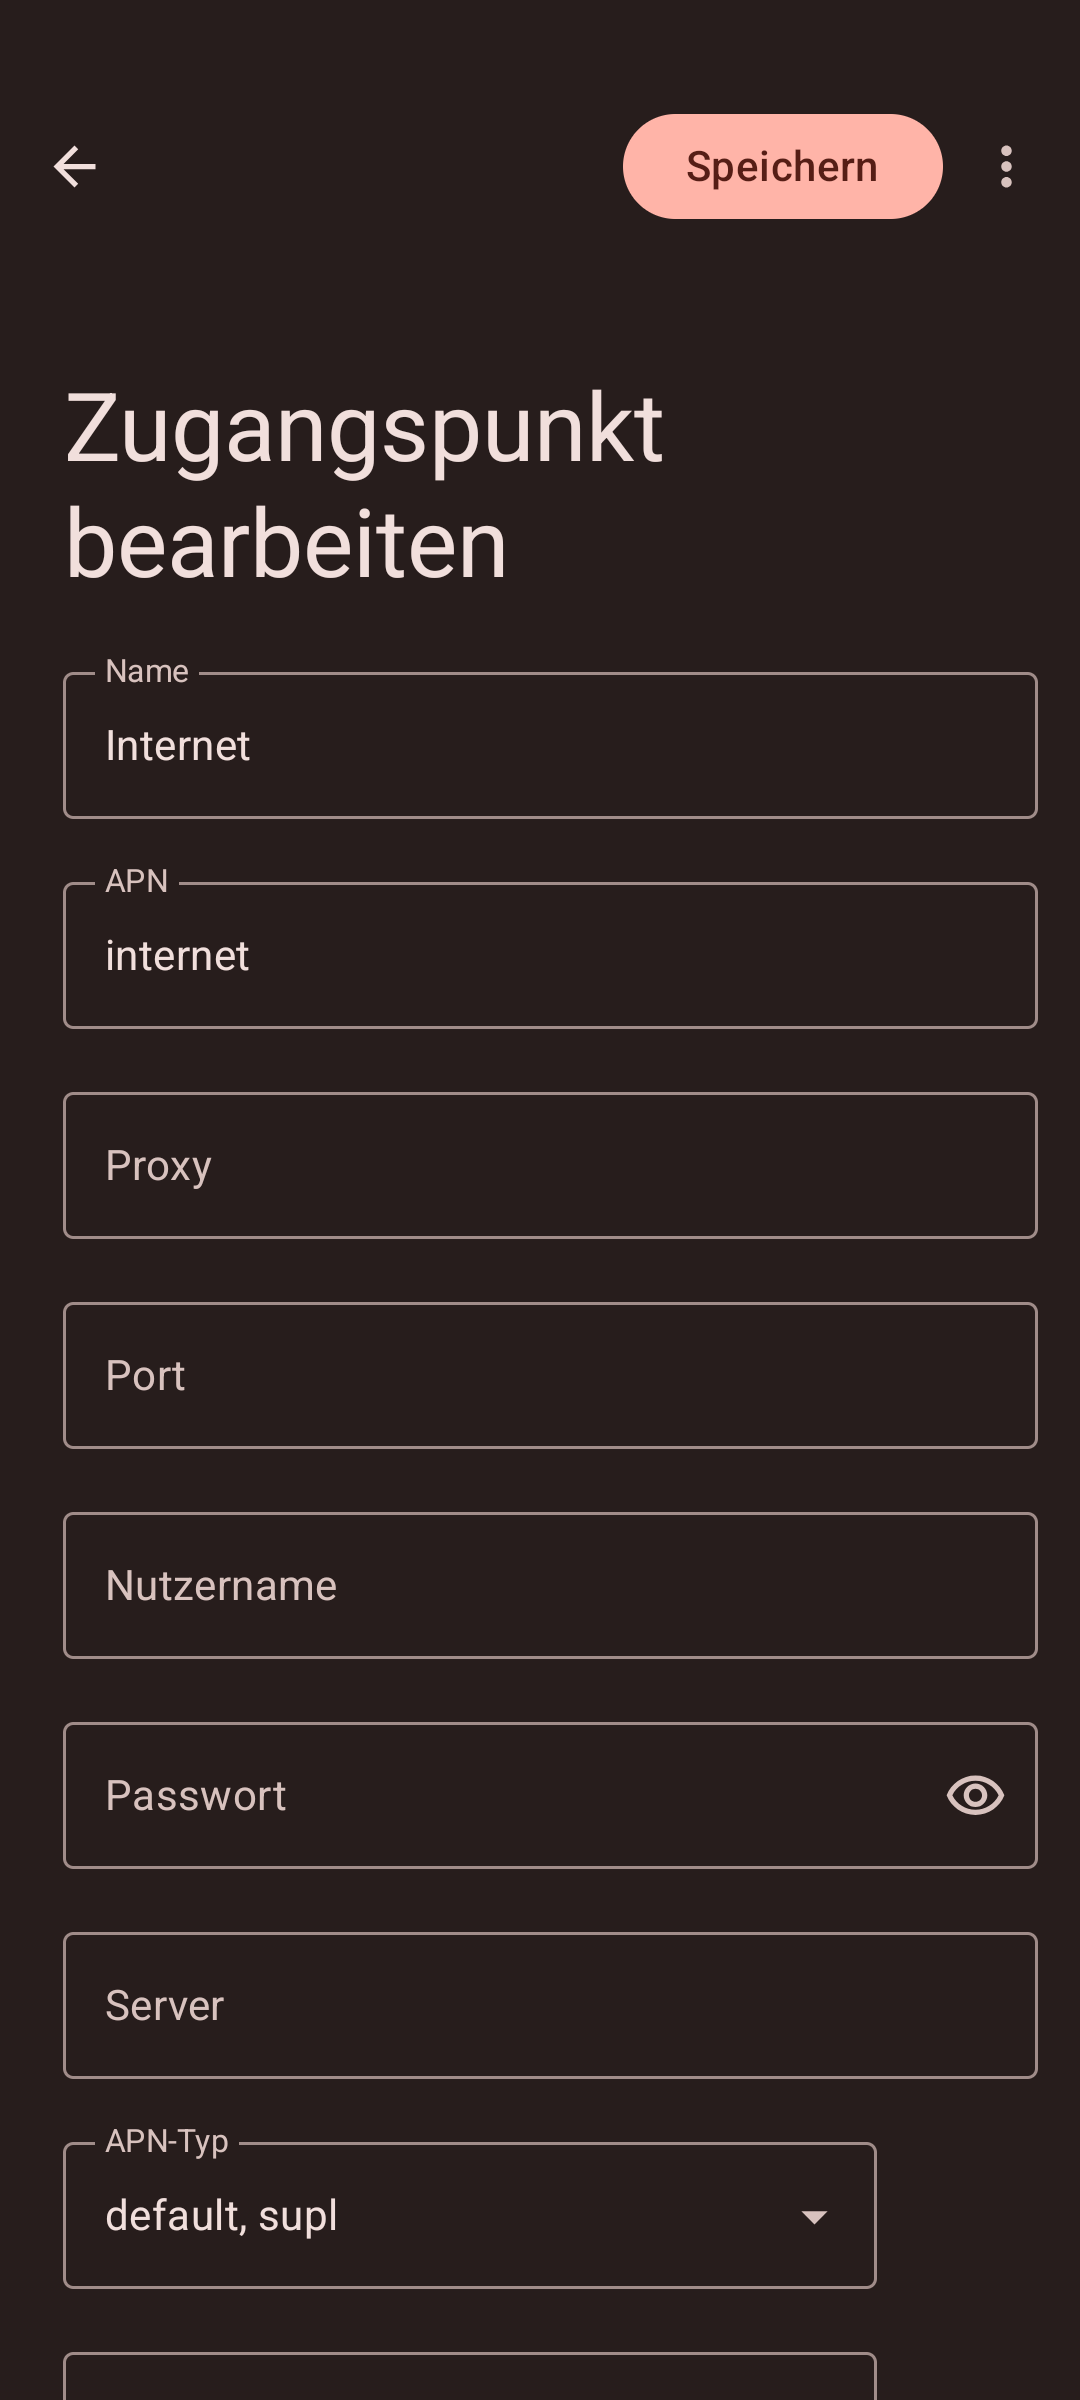Image resolution: width=1080 pixels, height=2400 pixels.
Task: Click the empty Proxy field
Action: [x=550, y=1166]
